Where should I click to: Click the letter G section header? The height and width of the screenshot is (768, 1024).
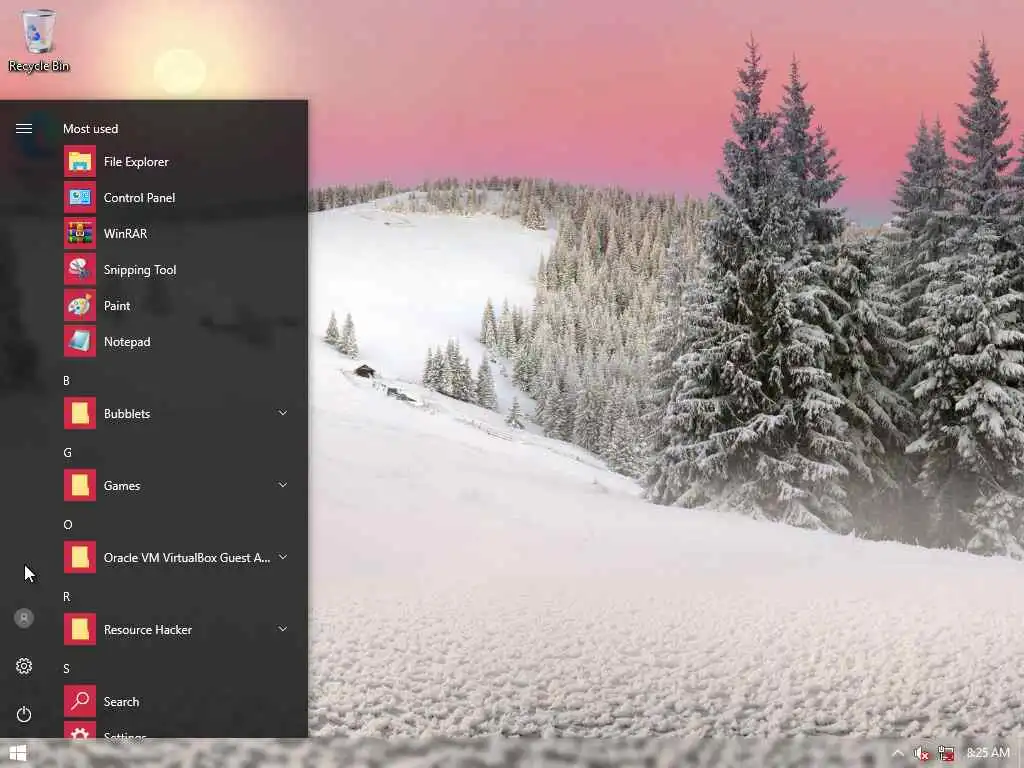67,453
